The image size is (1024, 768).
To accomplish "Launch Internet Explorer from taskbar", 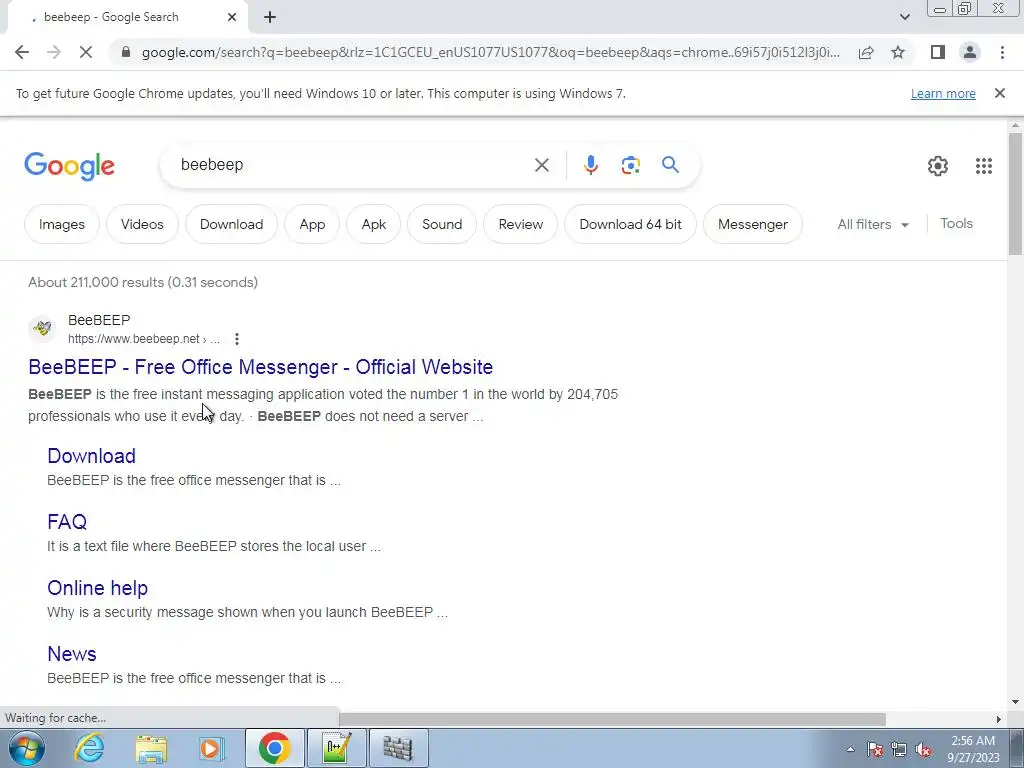I will coord(88,748).
